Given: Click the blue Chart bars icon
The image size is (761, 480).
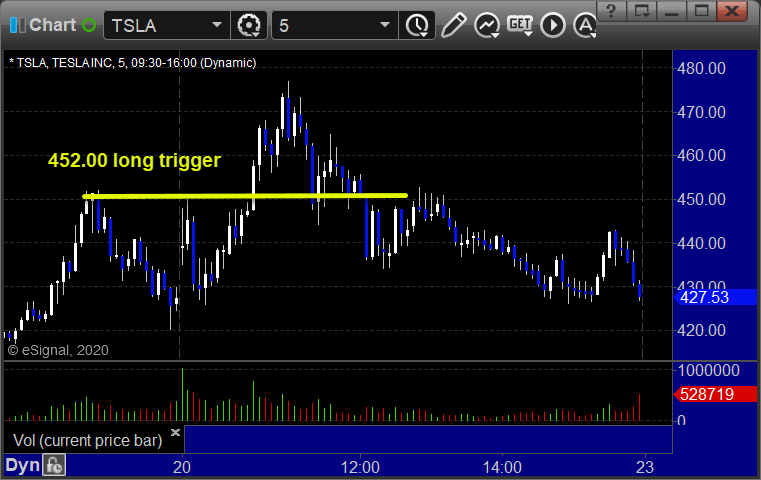Looking at the screenshot, I should tap(17, 25).
